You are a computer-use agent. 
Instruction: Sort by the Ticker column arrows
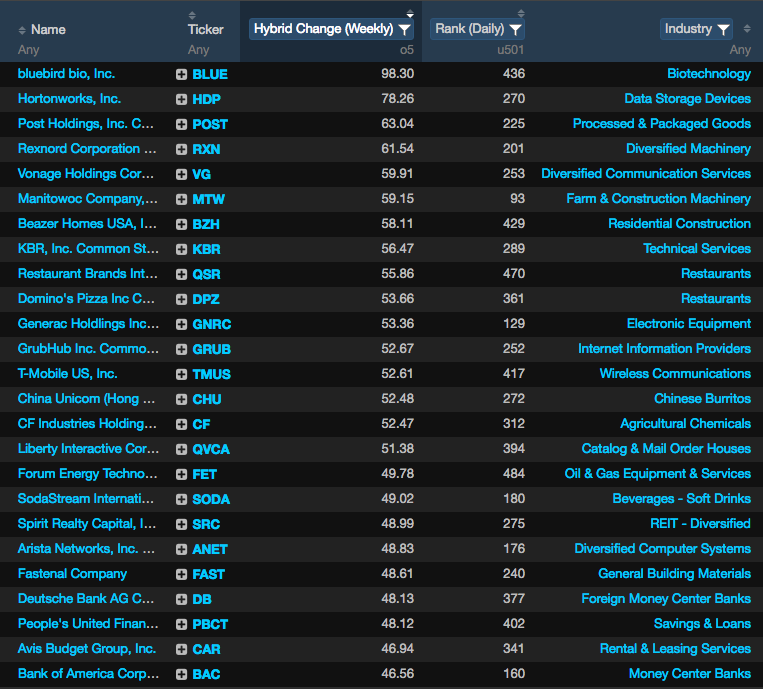point(192,15)
